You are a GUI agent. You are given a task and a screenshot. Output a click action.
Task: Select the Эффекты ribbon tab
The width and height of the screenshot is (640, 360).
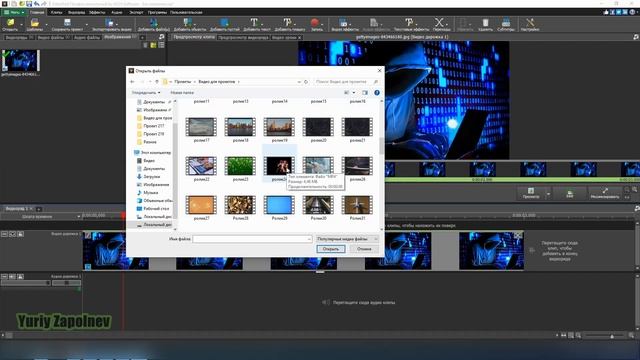pos(97,12)
